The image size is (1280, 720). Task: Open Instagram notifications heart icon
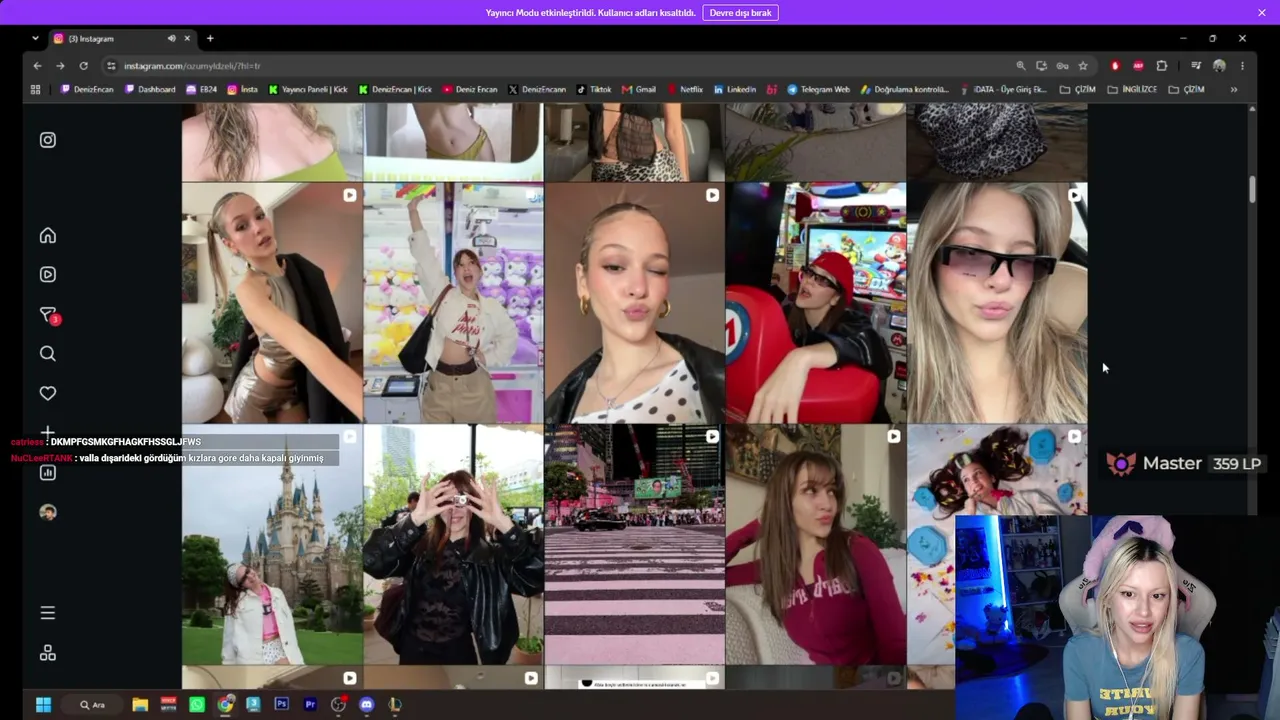tap(48, 393)
